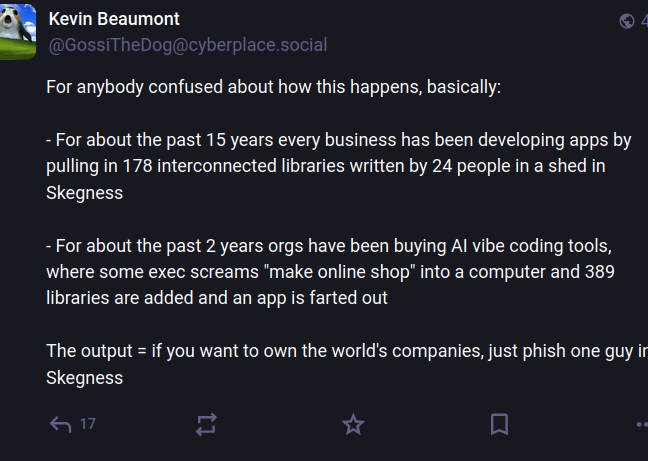Image resolution: width=648 pixels, height=461 pixels.
Task: Click the post timestamp beside the globe
Action: [x=643, y=21]
